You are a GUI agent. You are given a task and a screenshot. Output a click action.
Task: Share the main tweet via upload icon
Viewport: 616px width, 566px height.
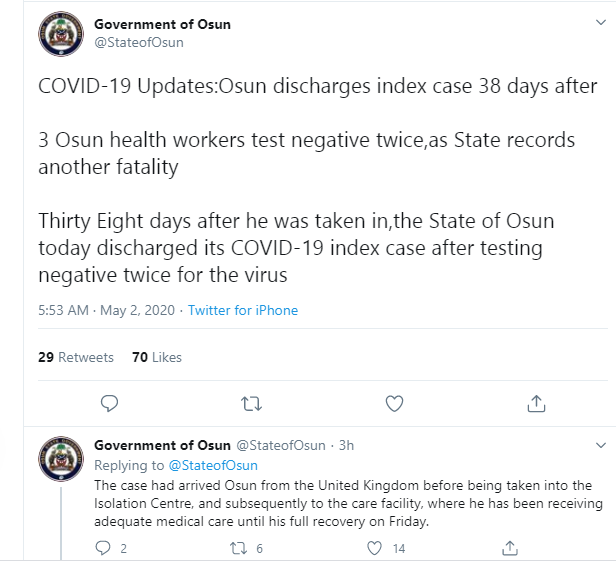536,403
